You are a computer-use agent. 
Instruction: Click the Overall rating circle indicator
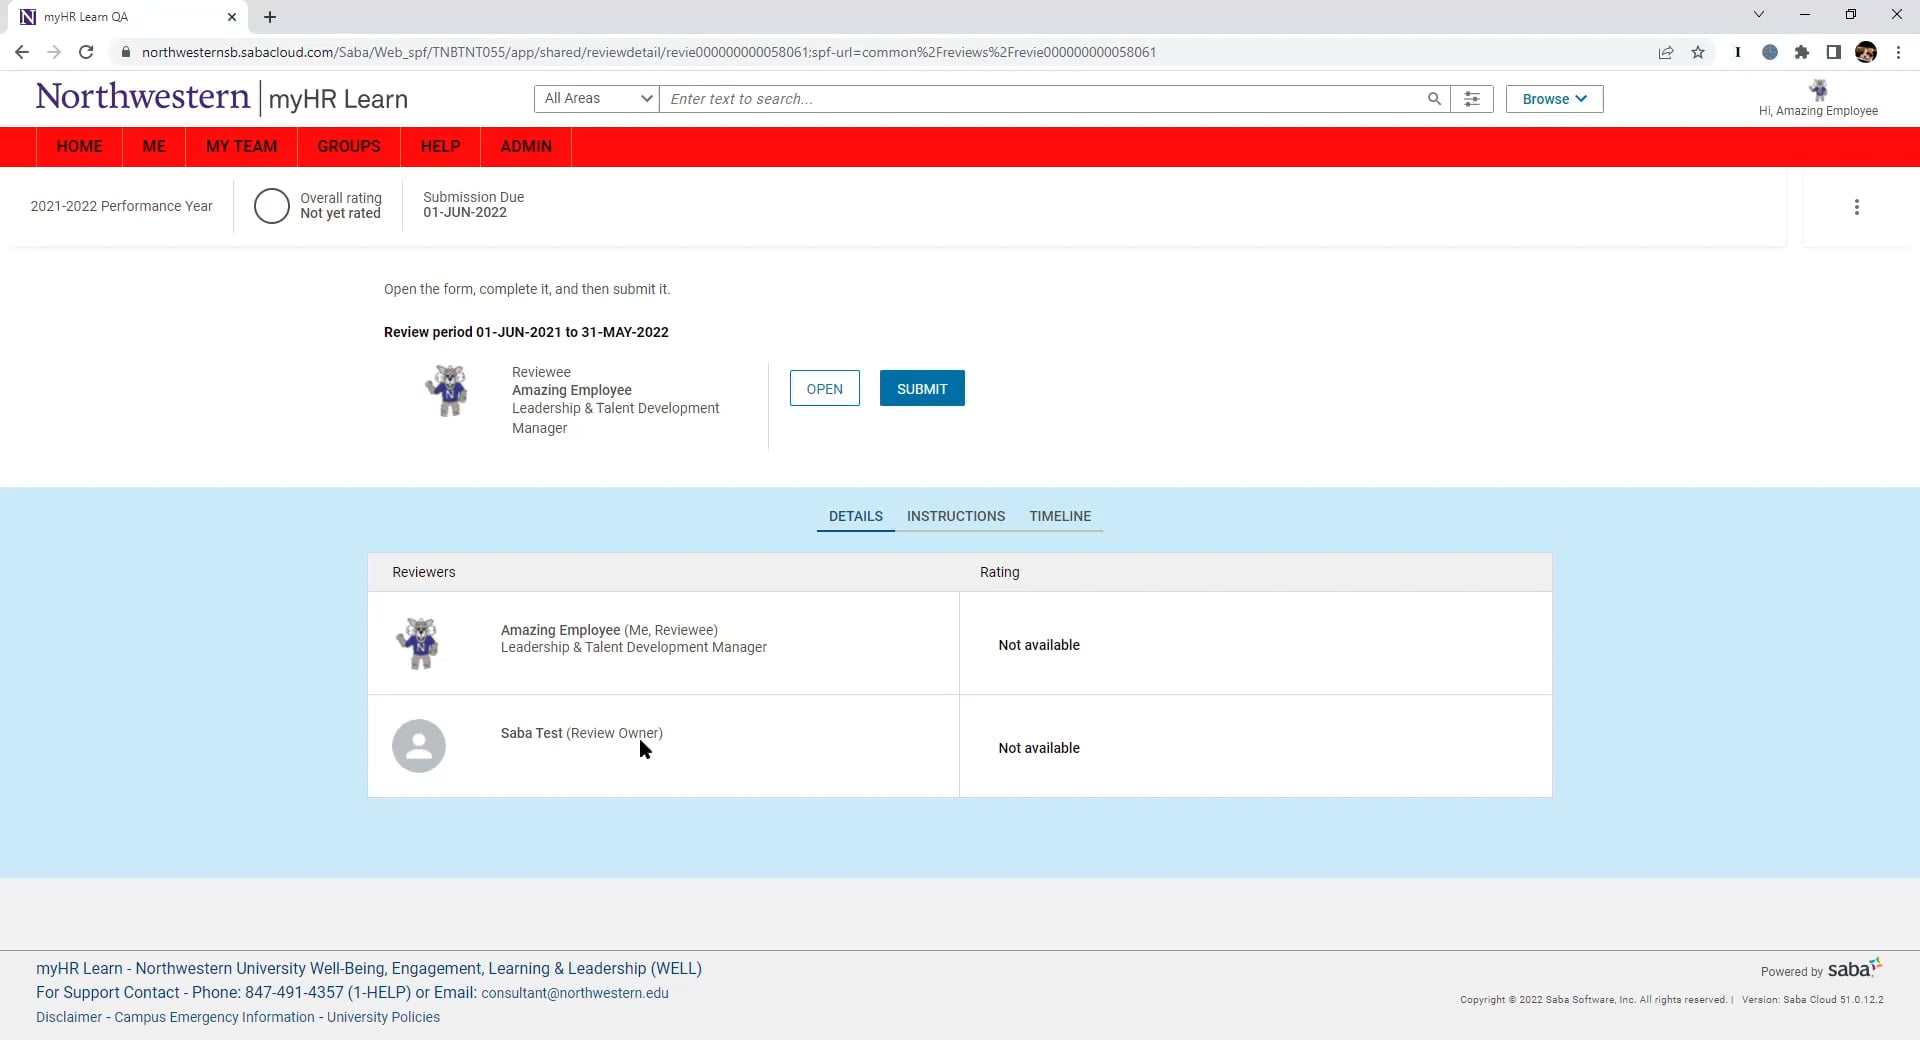pos(271,206)
